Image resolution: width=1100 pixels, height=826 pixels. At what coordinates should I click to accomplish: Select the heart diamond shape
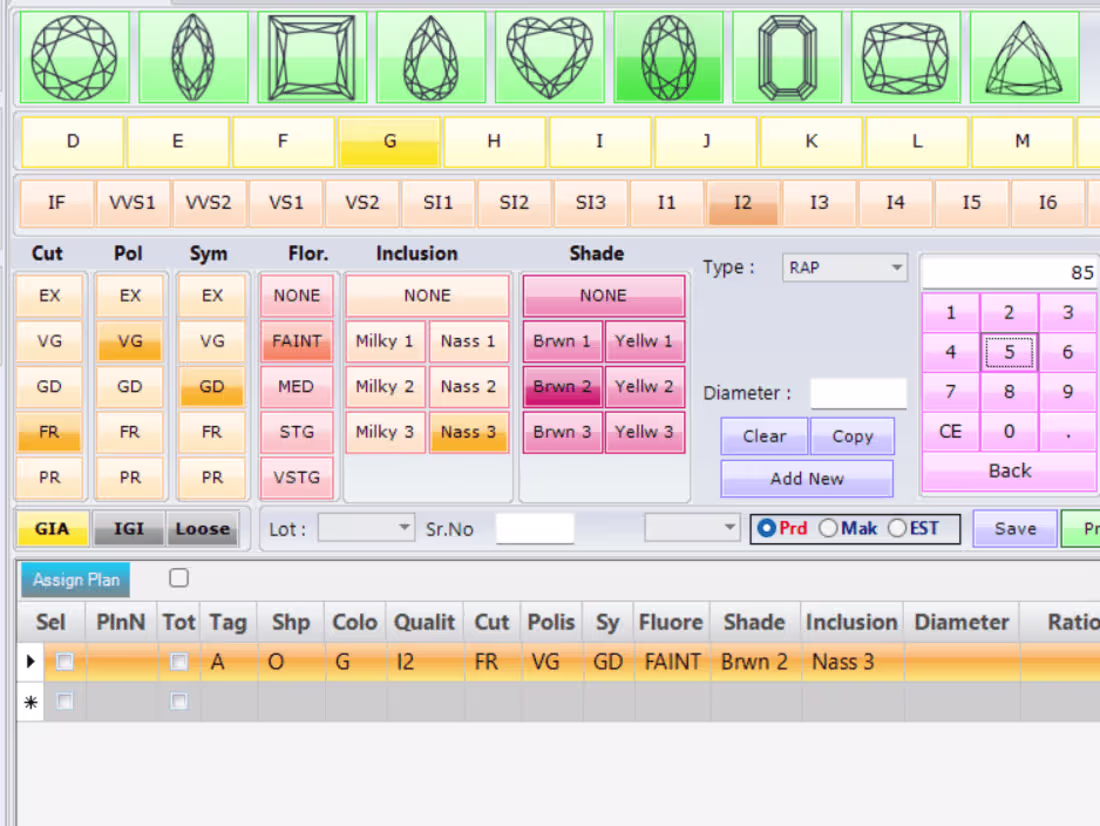(x=549, y=58)
